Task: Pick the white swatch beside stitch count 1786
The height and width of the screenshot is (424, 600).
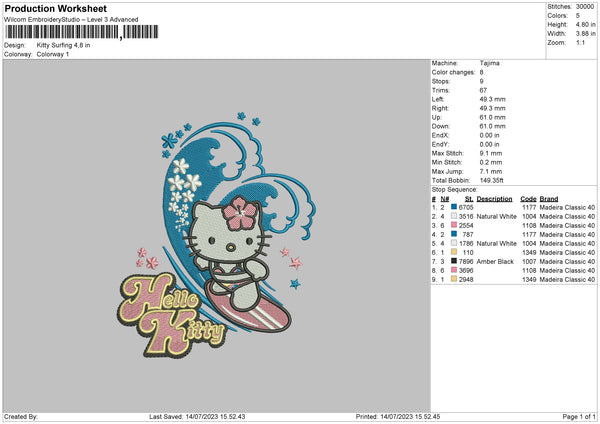Action: click(x=454, y=243)
